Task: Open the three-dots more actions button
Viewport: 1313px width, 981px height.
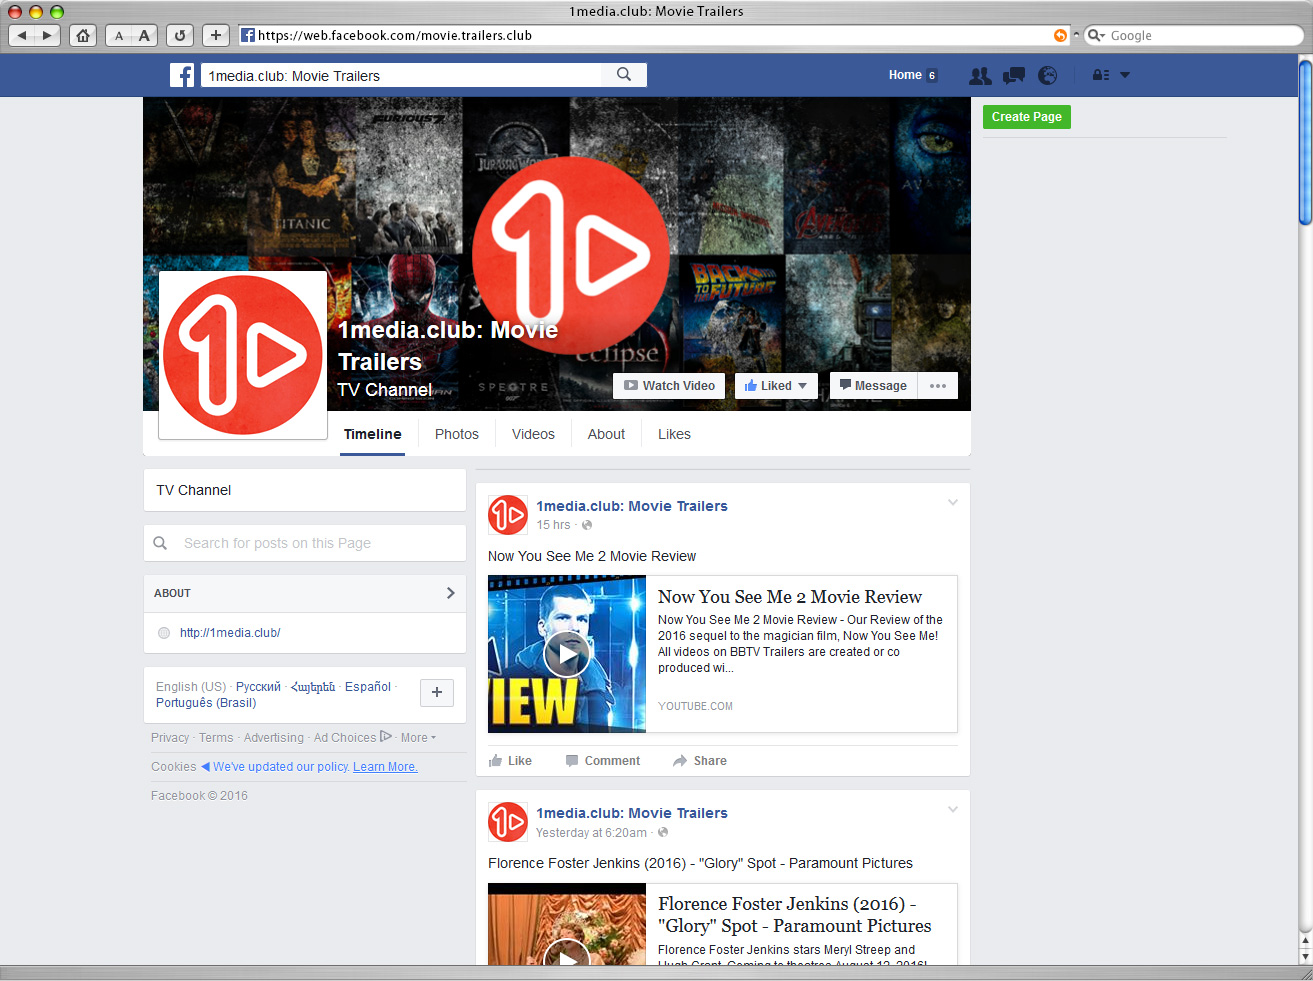Action: [x=937, y=386]
